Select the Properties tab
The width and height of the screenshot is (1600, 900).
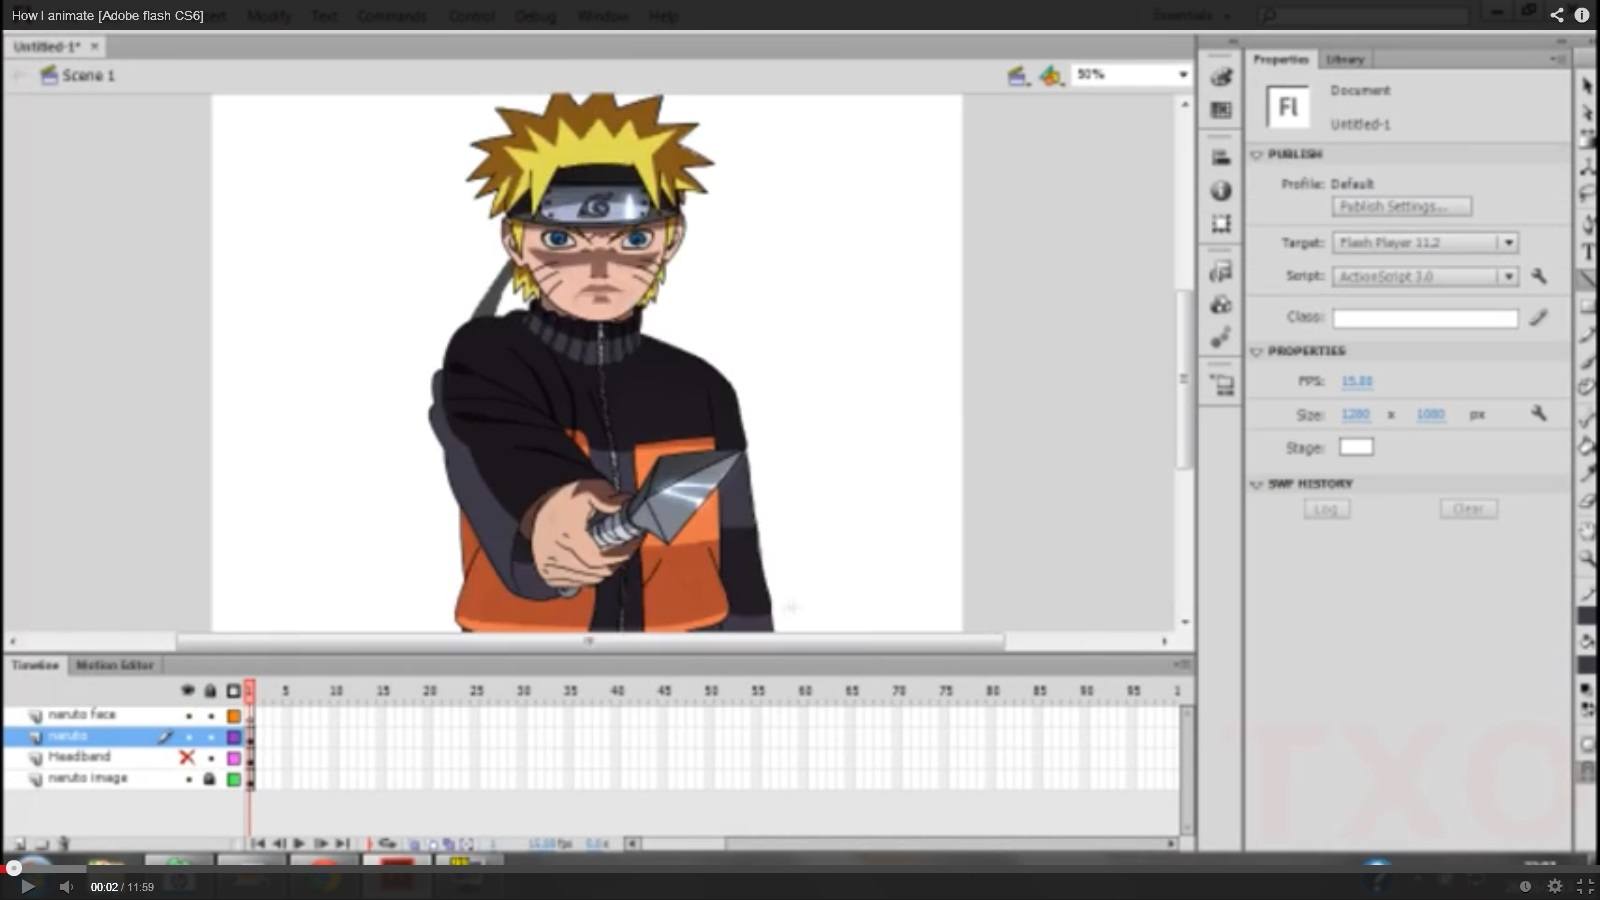(x=1281, y=59)
